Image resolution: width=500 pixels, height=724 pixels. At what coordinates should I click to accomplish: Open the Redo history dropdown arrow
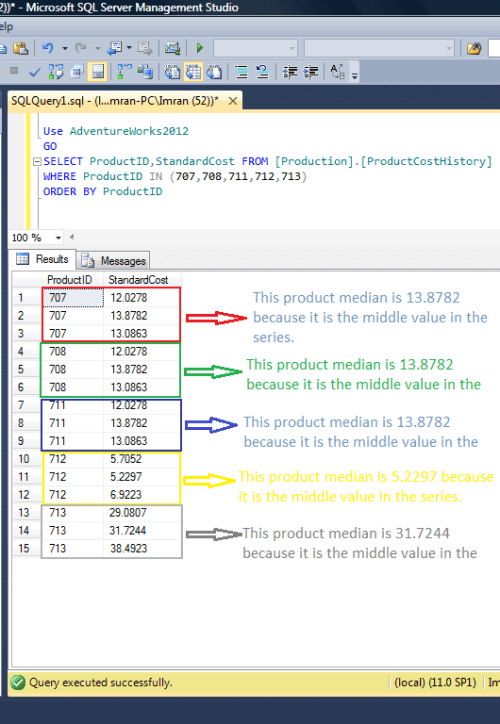pyautogui.click(x=97, y=48)
